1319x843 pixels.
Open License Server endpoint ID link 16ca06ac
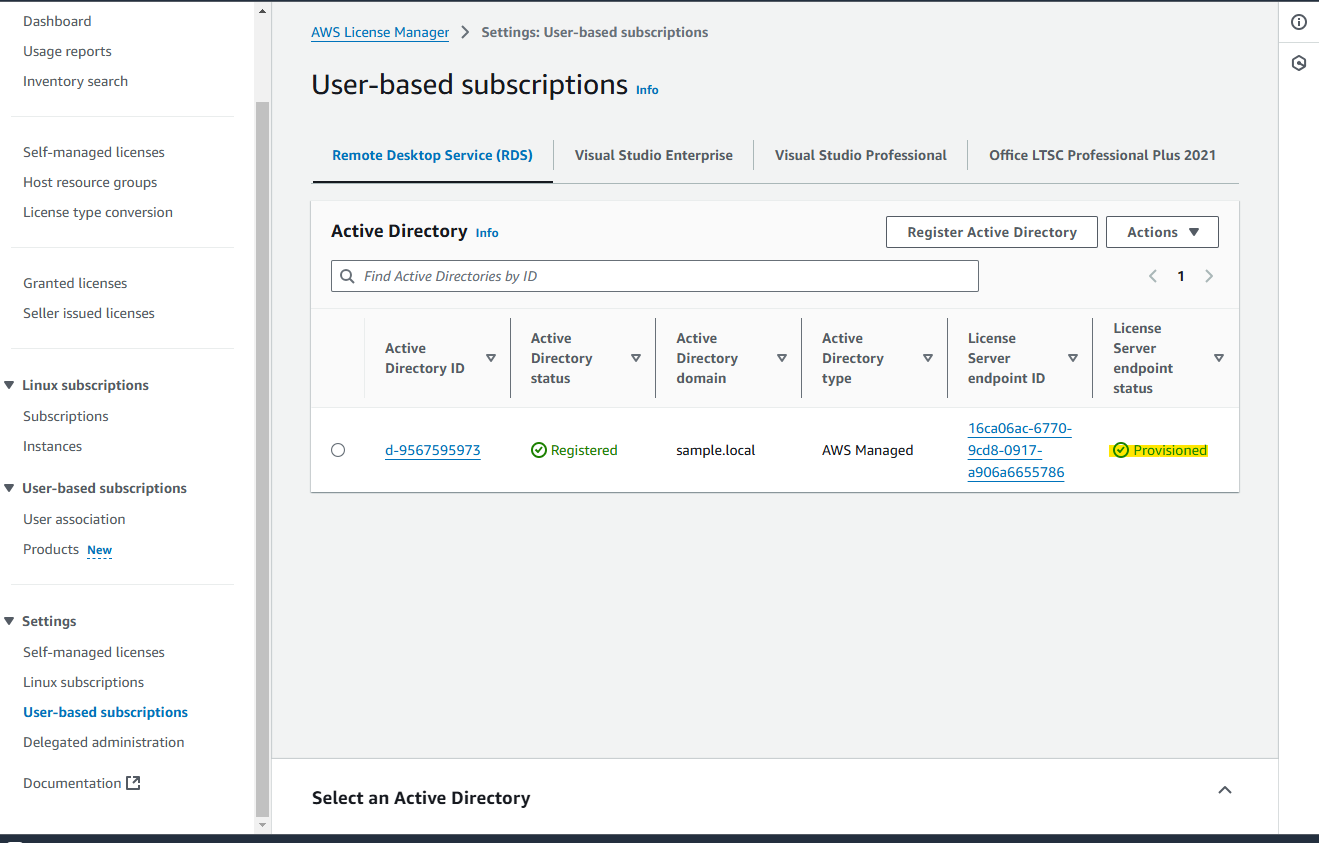(1019, 450)
